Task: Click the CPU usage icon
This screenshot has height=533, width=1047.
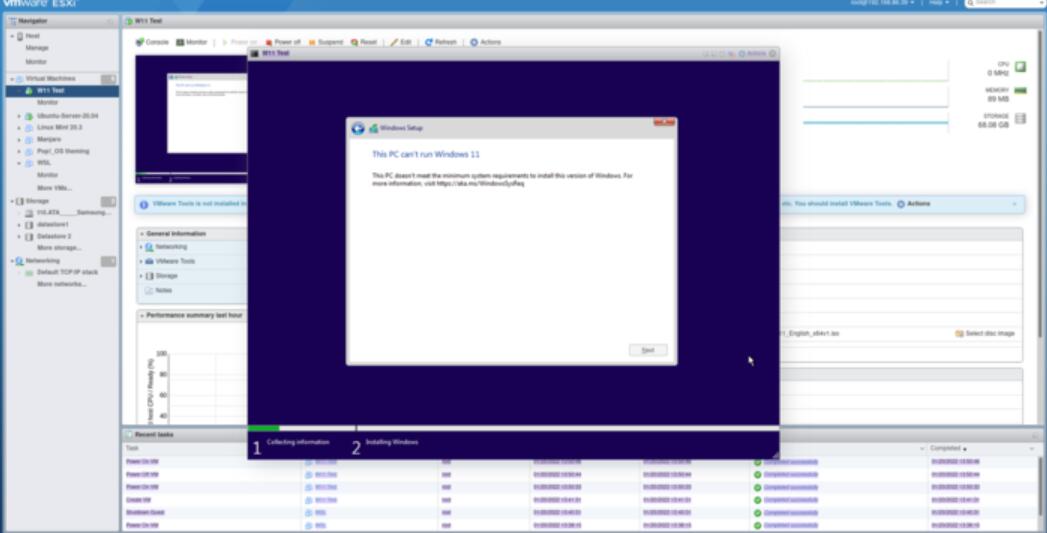Action: 1020,67
